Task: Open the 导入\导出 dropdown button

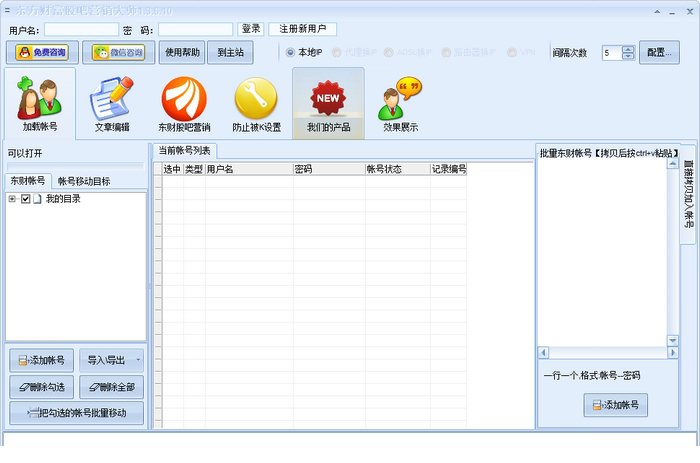Action: (x=111, y=360)
